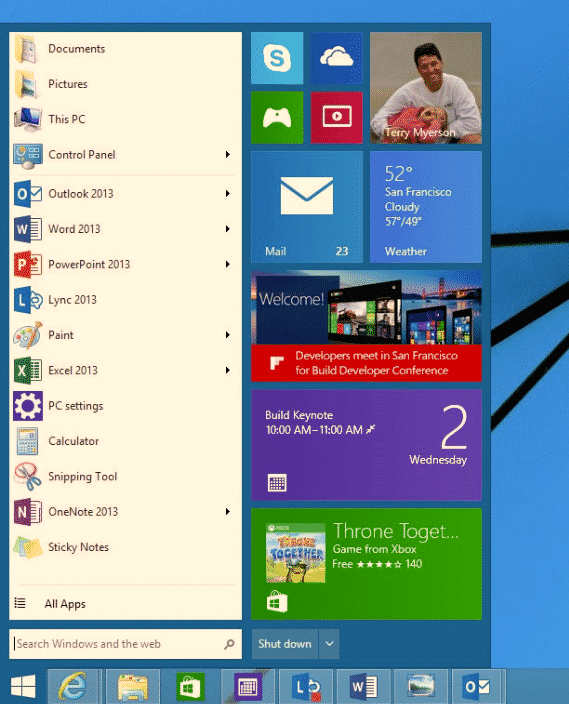Click the This PC computer icon
This screenshot has width=569, height=704.
pyautogui.click(x=27, y=119)
